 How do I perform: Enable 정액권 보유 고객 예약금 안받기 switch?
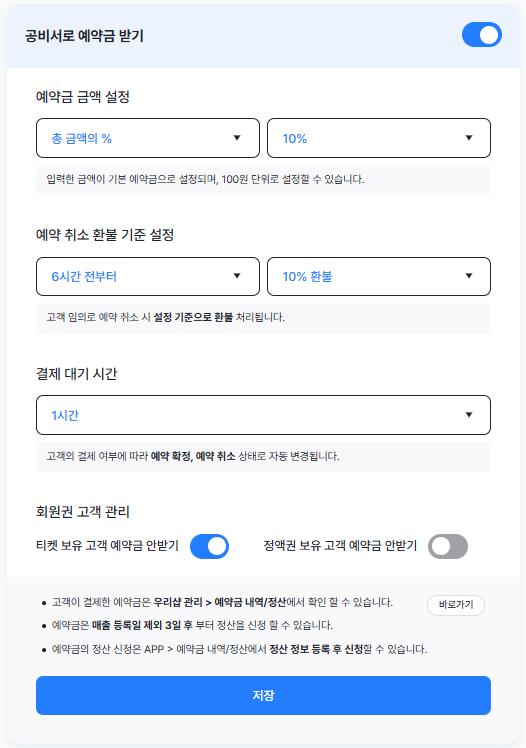point(448,546)
